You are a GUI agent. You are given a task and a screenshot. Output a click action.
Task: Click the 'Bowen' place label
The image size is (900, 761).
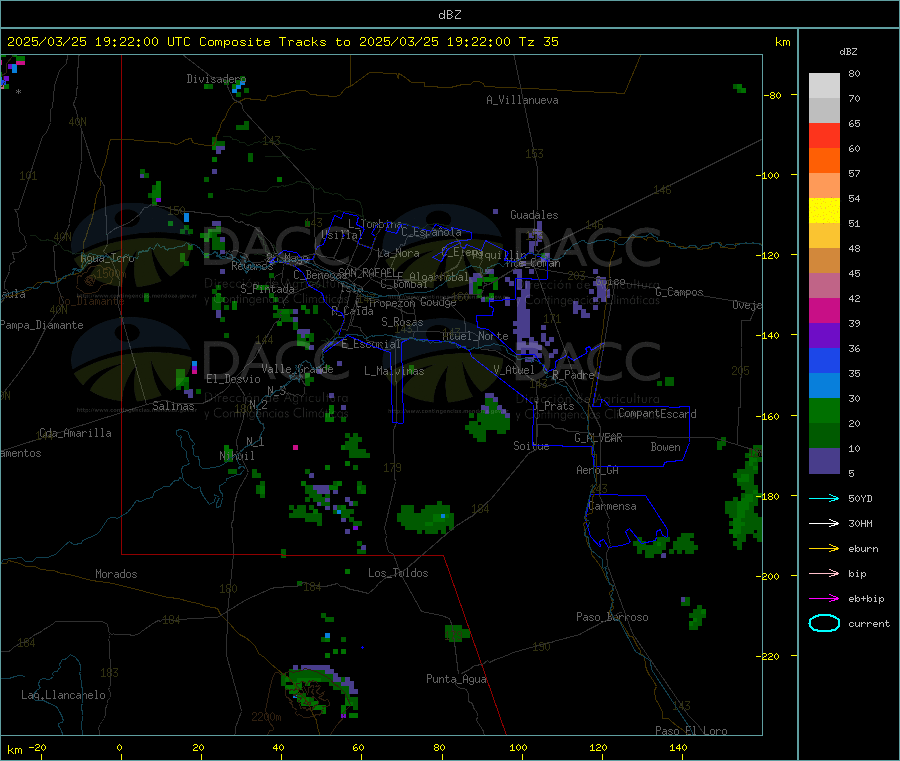click(665, 447)
